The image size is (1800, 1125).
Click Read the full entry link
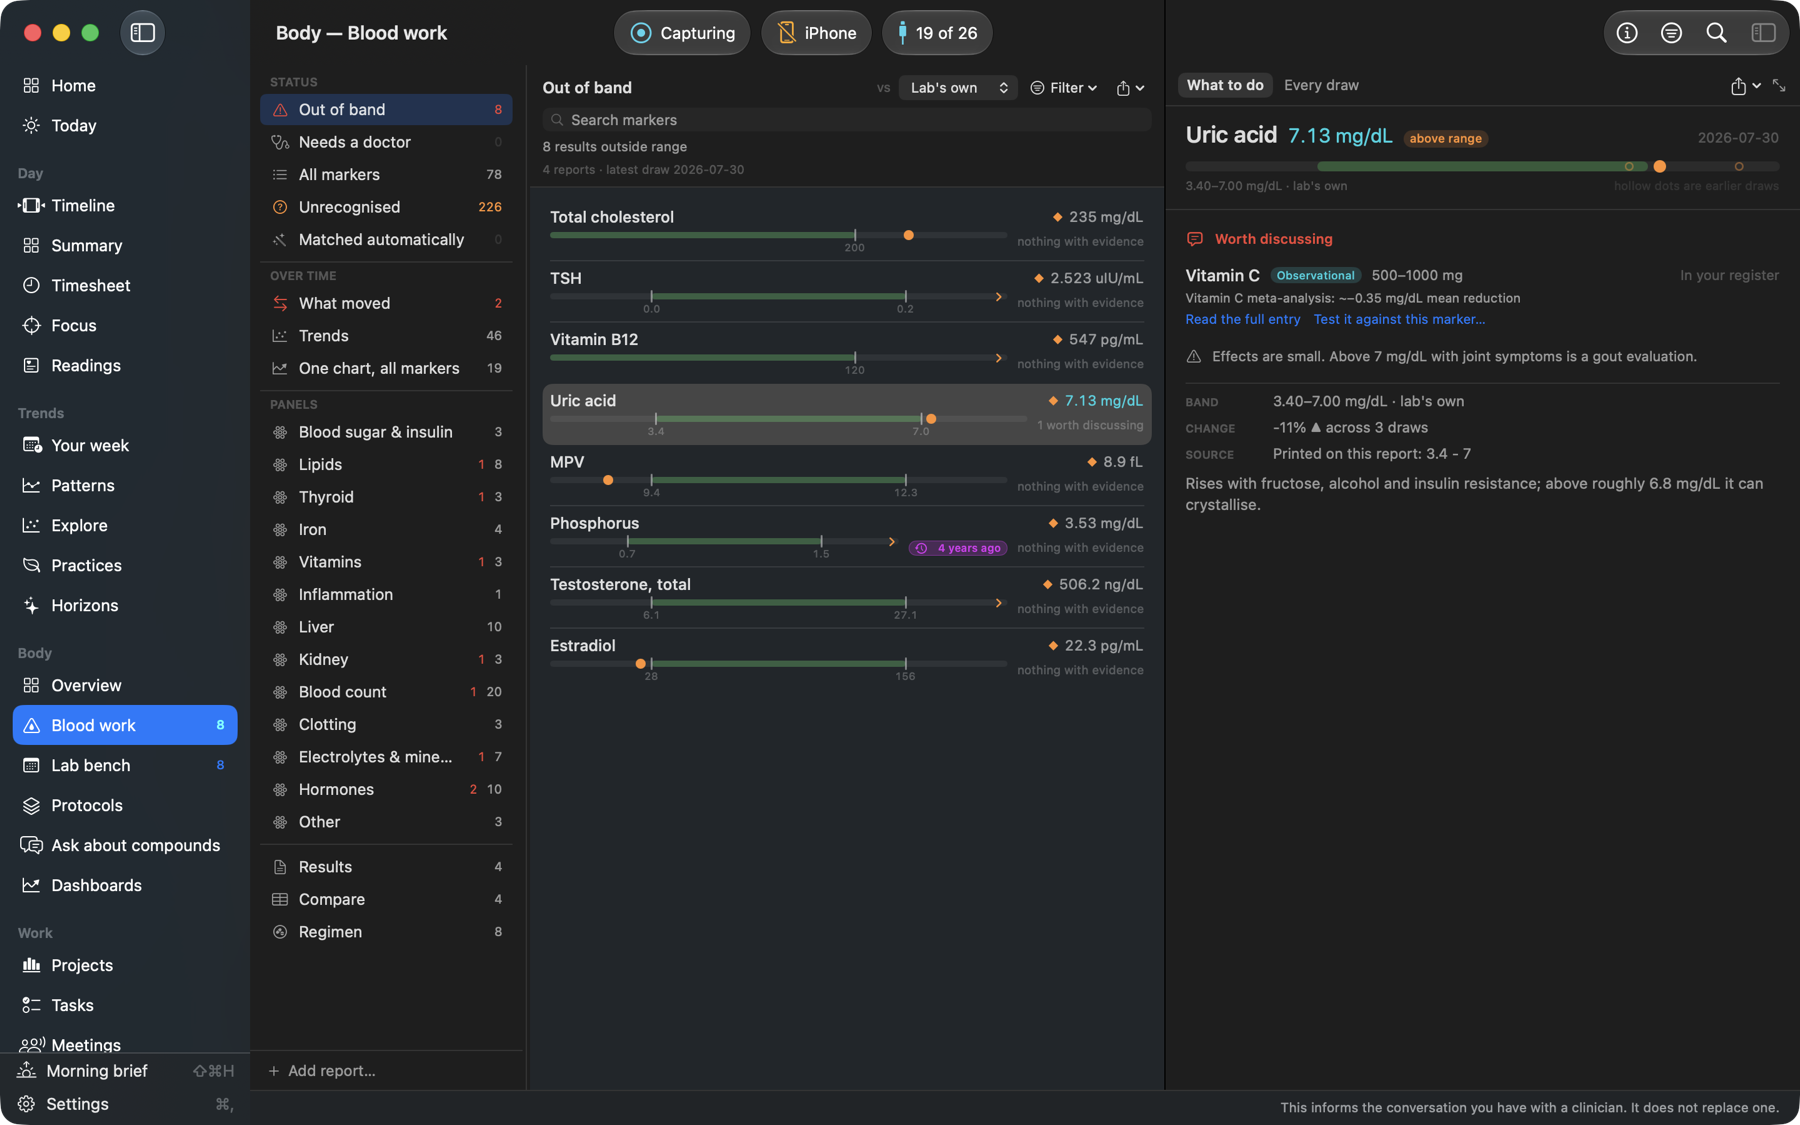point(1242,320)
